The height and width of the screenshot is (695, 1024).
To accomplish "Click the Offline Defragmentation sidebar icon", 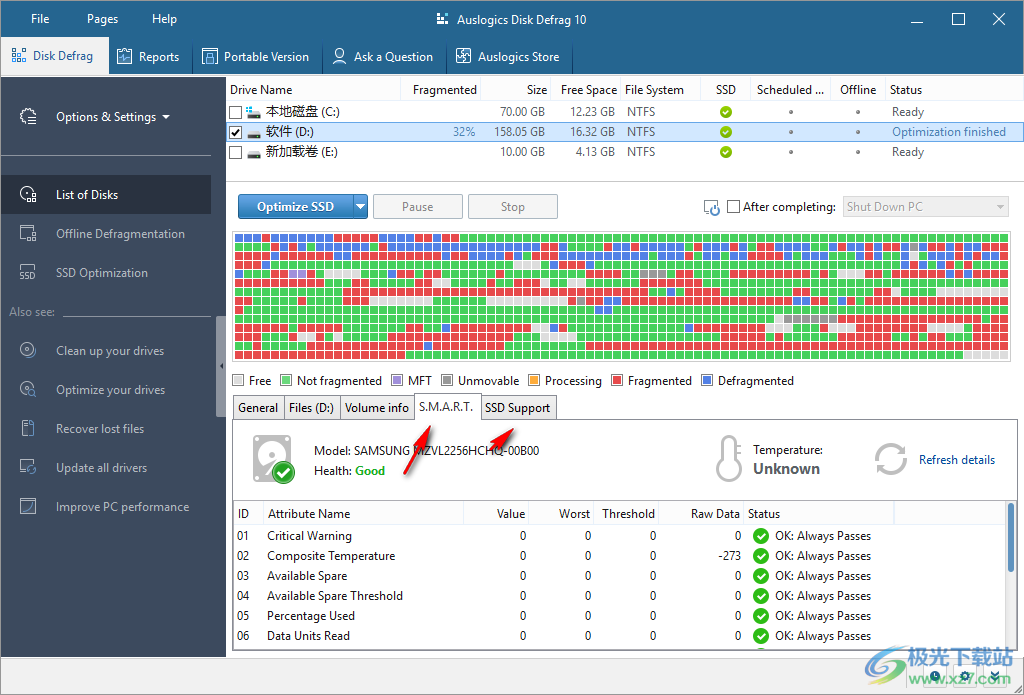I will [27, 234].
